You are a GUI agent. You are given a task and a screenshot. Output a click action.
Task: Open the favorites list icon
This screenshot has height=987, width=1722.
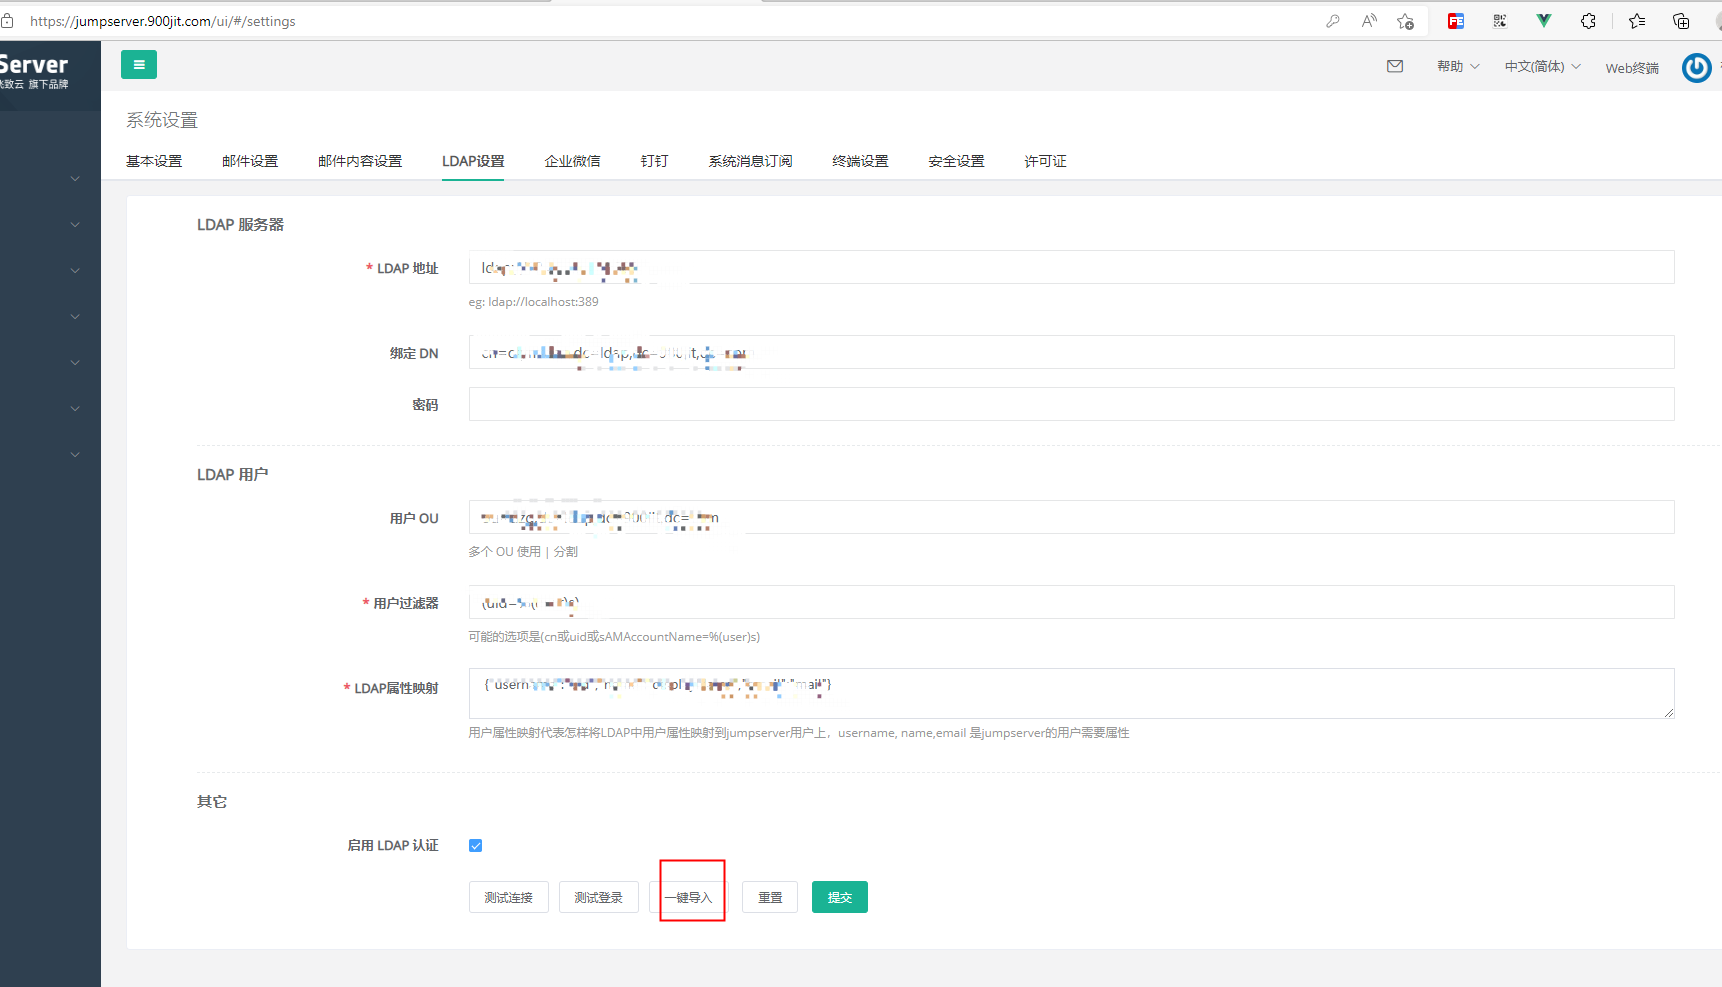tap(1637, 21)
